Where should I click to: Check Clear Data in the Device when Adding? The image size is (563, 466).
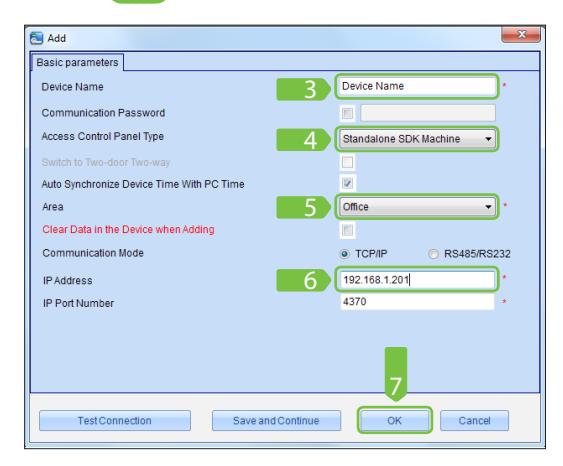347,230
